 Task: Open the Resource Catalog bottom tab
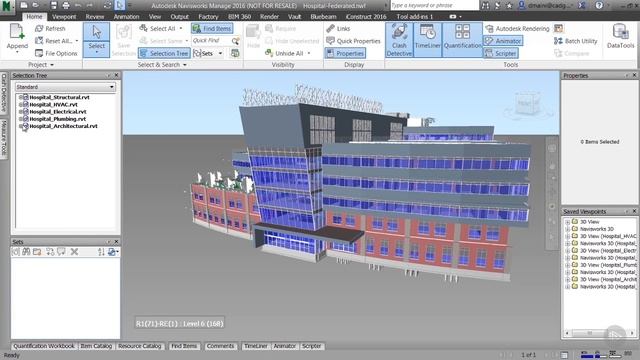click(140, 346)
